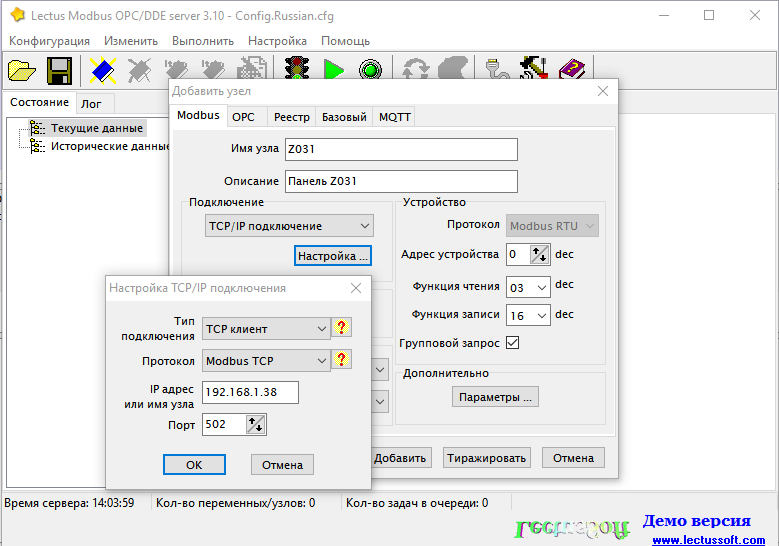Select Текущие данные tree item
Image resolution: width=779 pixels, height=546 pixels.
[97, 128]
